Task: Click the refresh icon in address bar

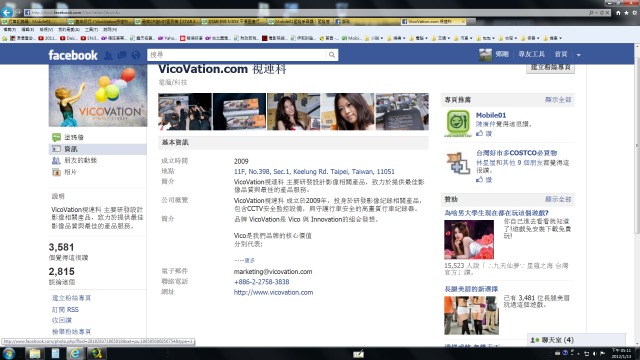Action: [x=602, y=13]
